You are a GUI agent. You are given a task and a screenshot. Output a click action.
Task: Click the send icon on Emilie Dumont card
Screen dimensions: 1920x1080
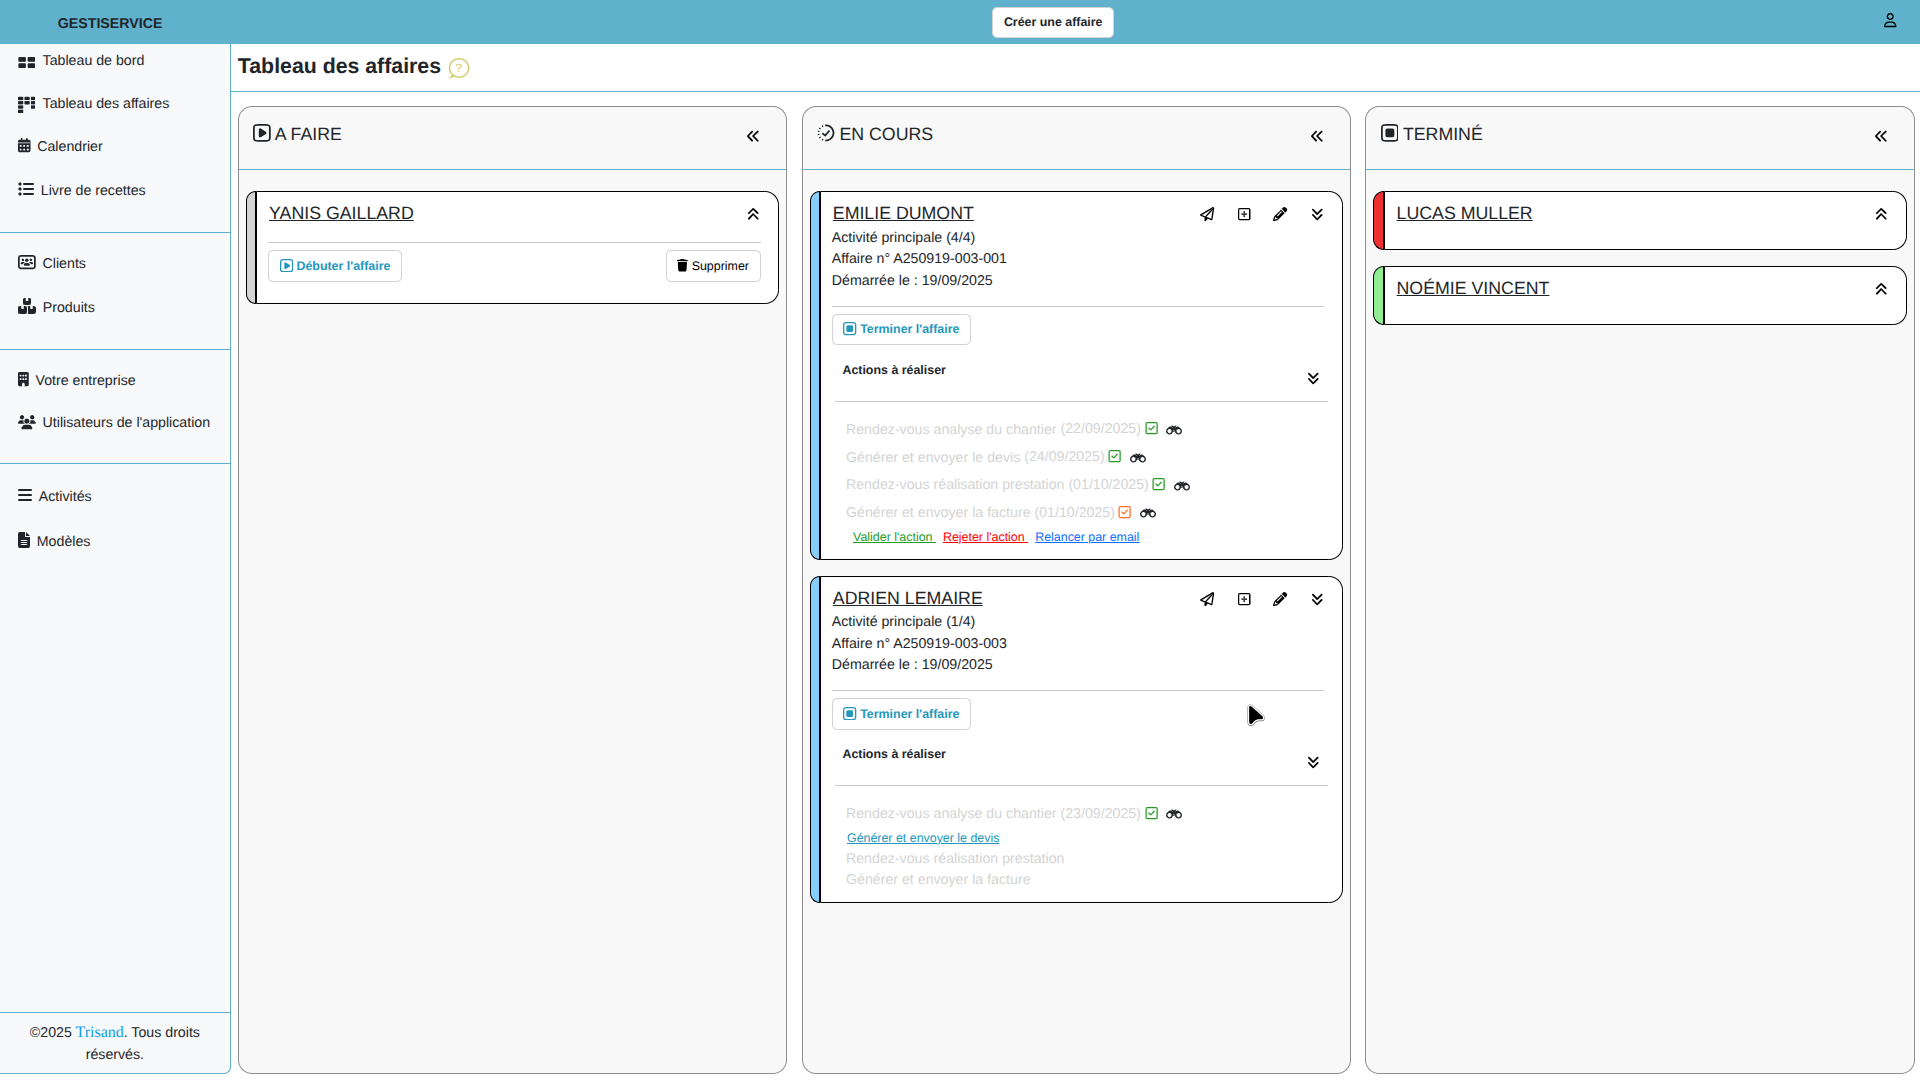click(1207, 215)
